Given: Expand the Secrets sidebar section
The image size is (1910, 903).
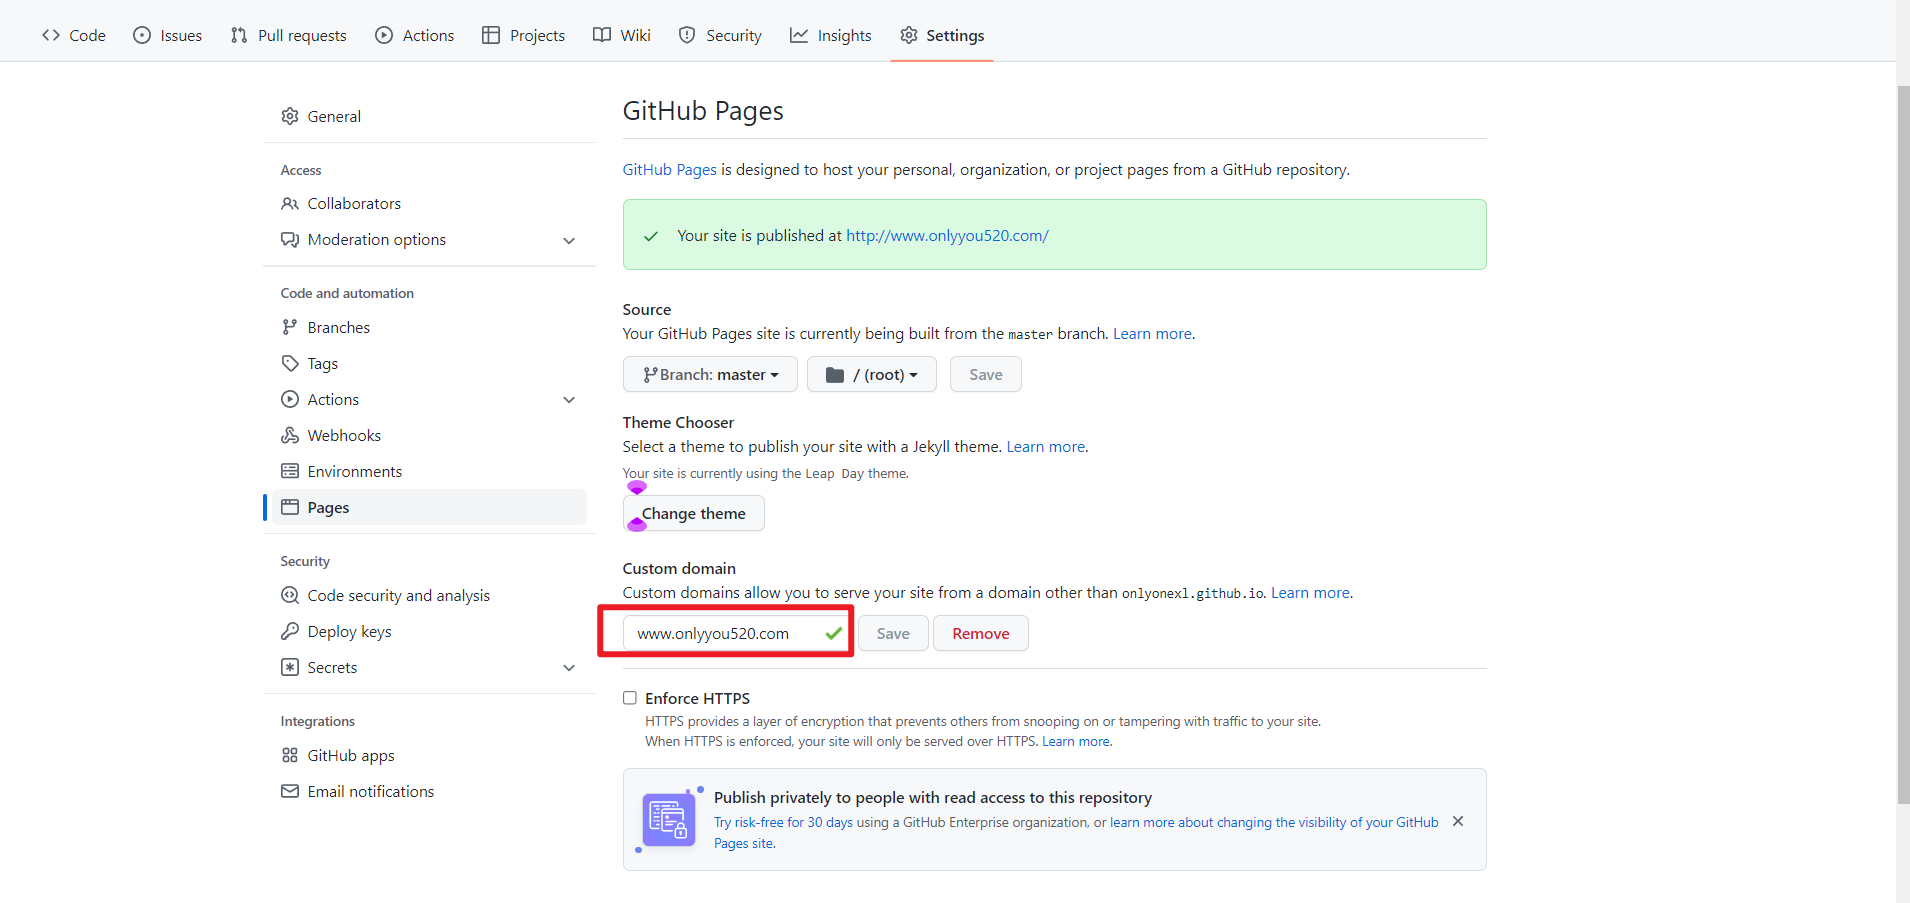Looking at the screenshot, I should click(x=569, y=667).
